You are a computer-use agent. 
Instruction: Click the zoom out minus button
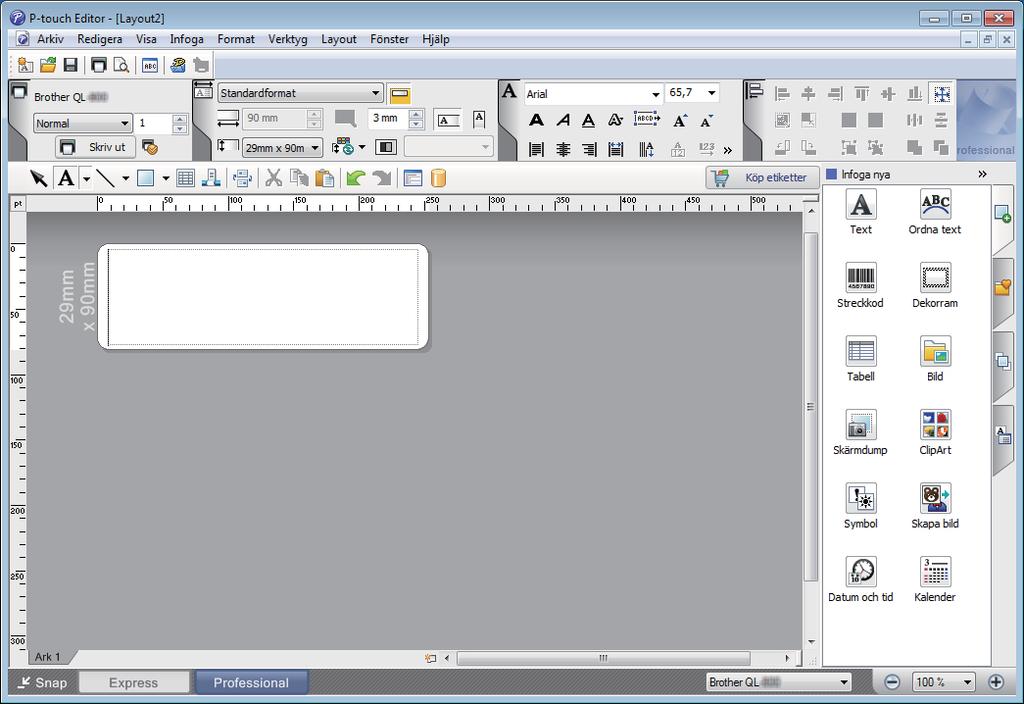tap(891, 682)
